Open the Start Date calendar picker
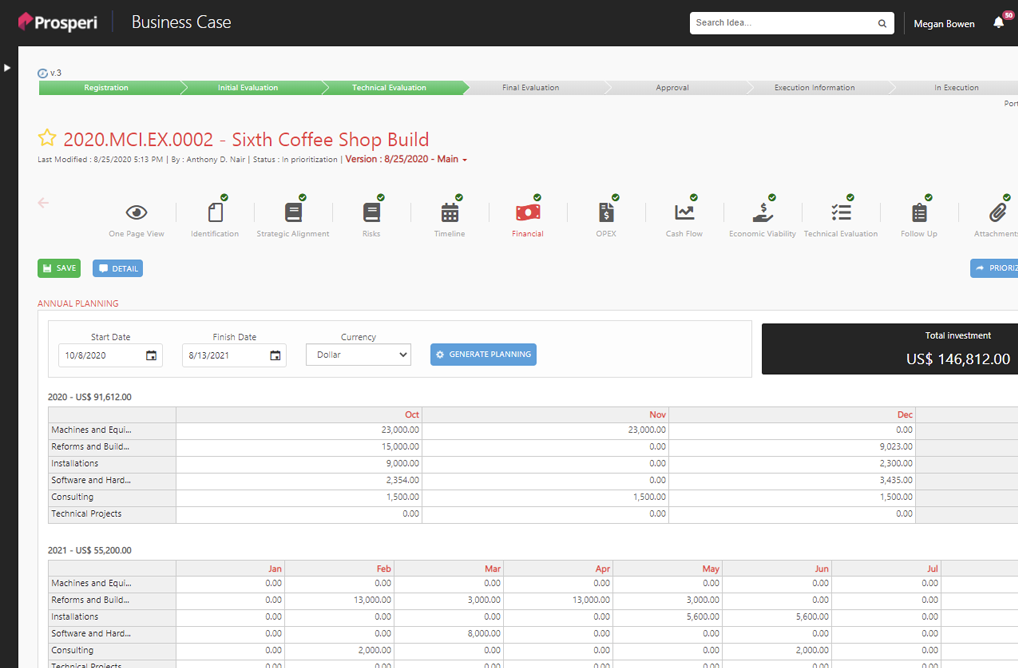Image resolution: width=1018 pixels, height=668 pixels. [151, 355]
